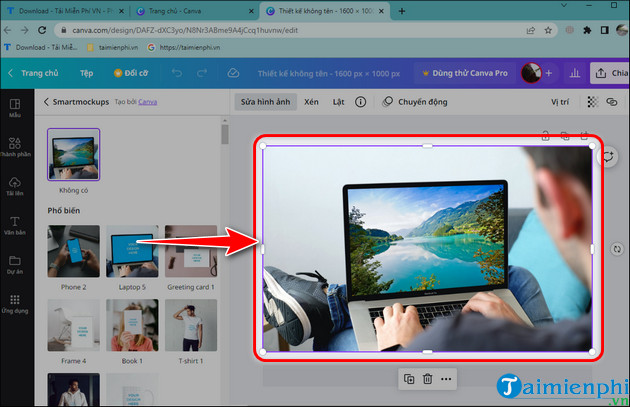Choose the Greeting card 1 mockup
This screenshot has height=407, width=630.
pyautogui.click(x=191, y=251)
